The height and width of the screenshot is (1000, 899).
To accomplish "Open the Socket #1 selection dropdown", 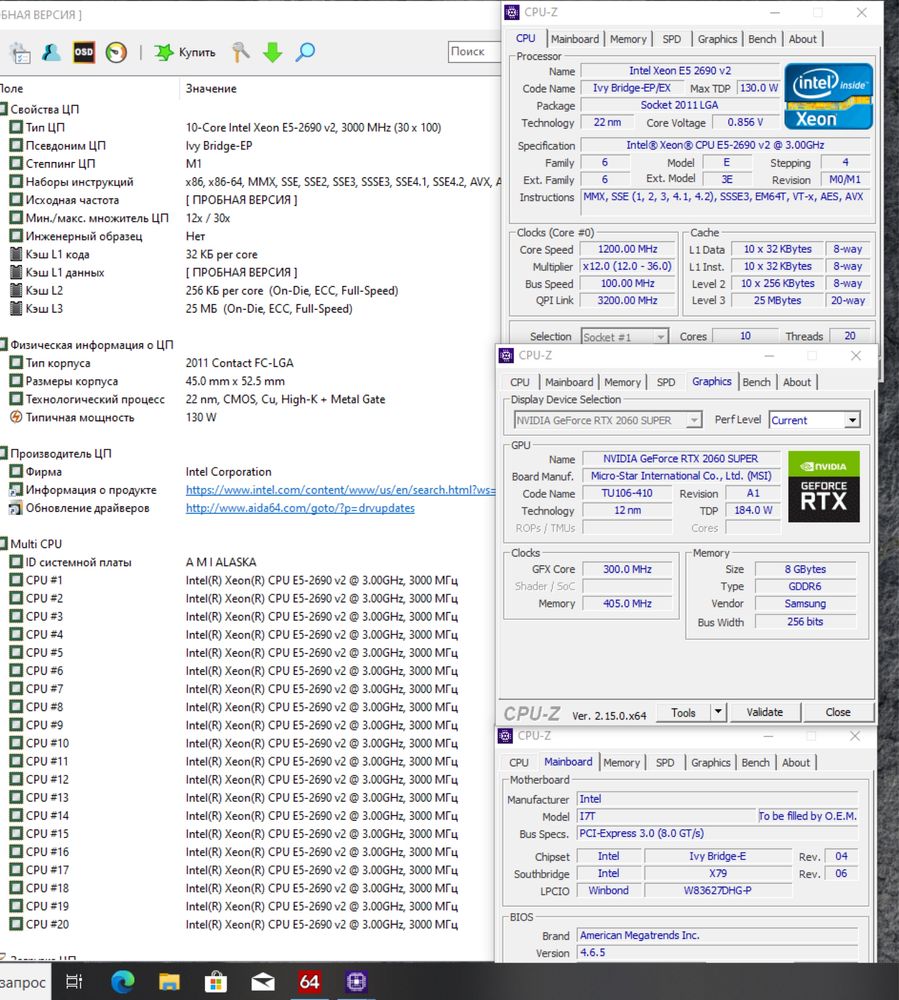I will (625, 337).
